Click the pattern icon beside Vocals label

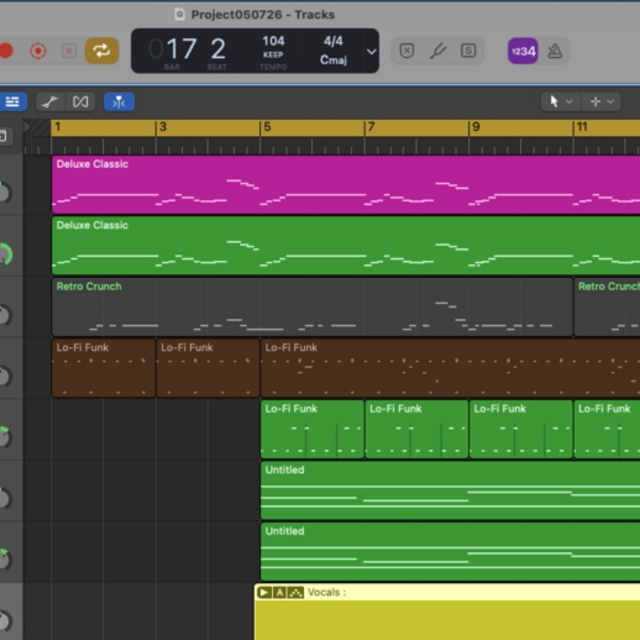pos(296,592)
